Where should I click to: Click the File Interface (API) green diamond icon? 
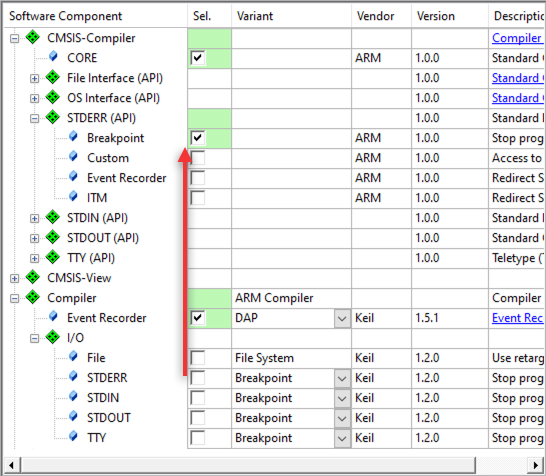click(x=53, y=77)
